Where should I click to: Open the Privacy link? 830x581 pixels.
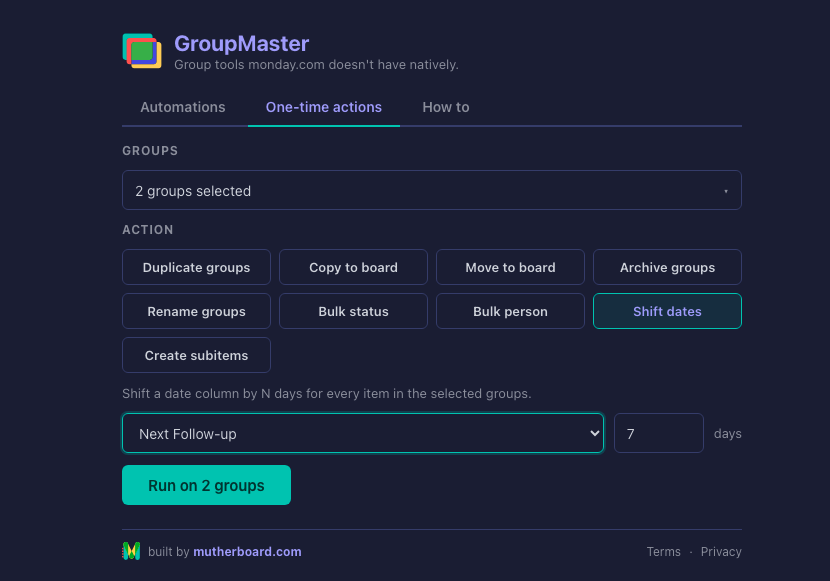[x=721, y=551]
